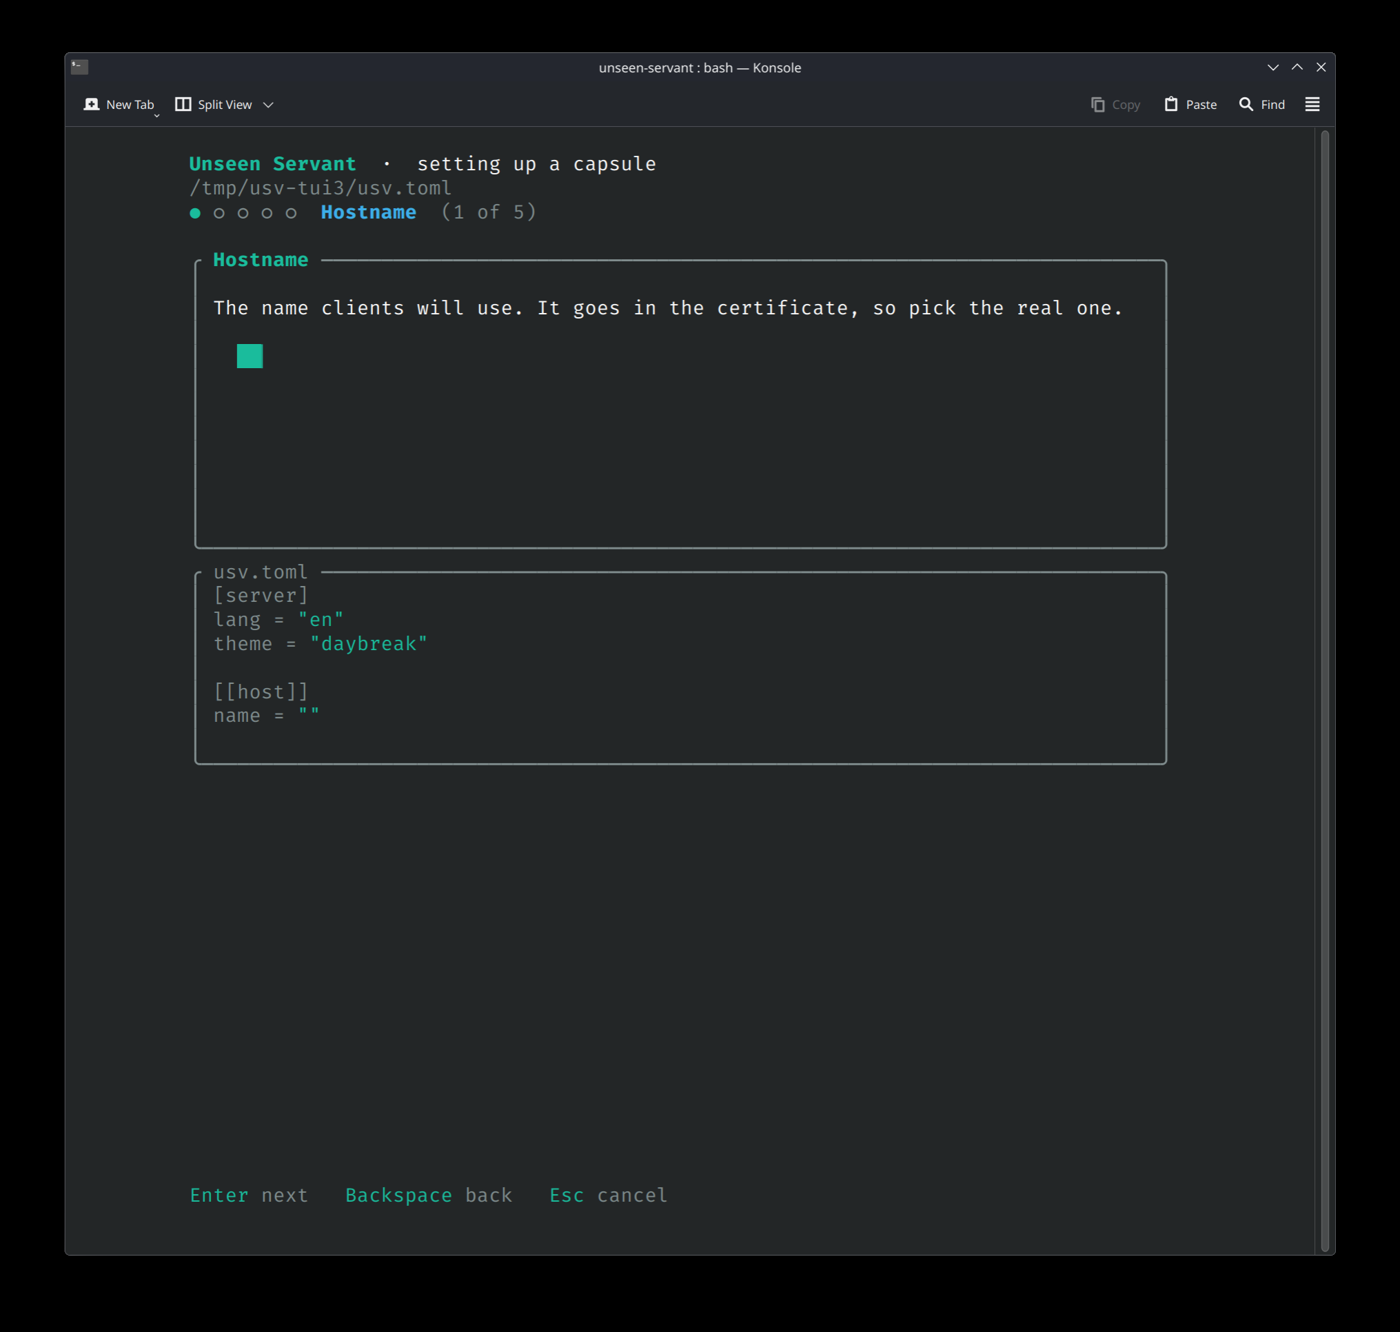Viewport: 1400px width, 1332px height.
Task: Click the /tmp/usv-tui3/usv.toml path
Action: point(321,188)
